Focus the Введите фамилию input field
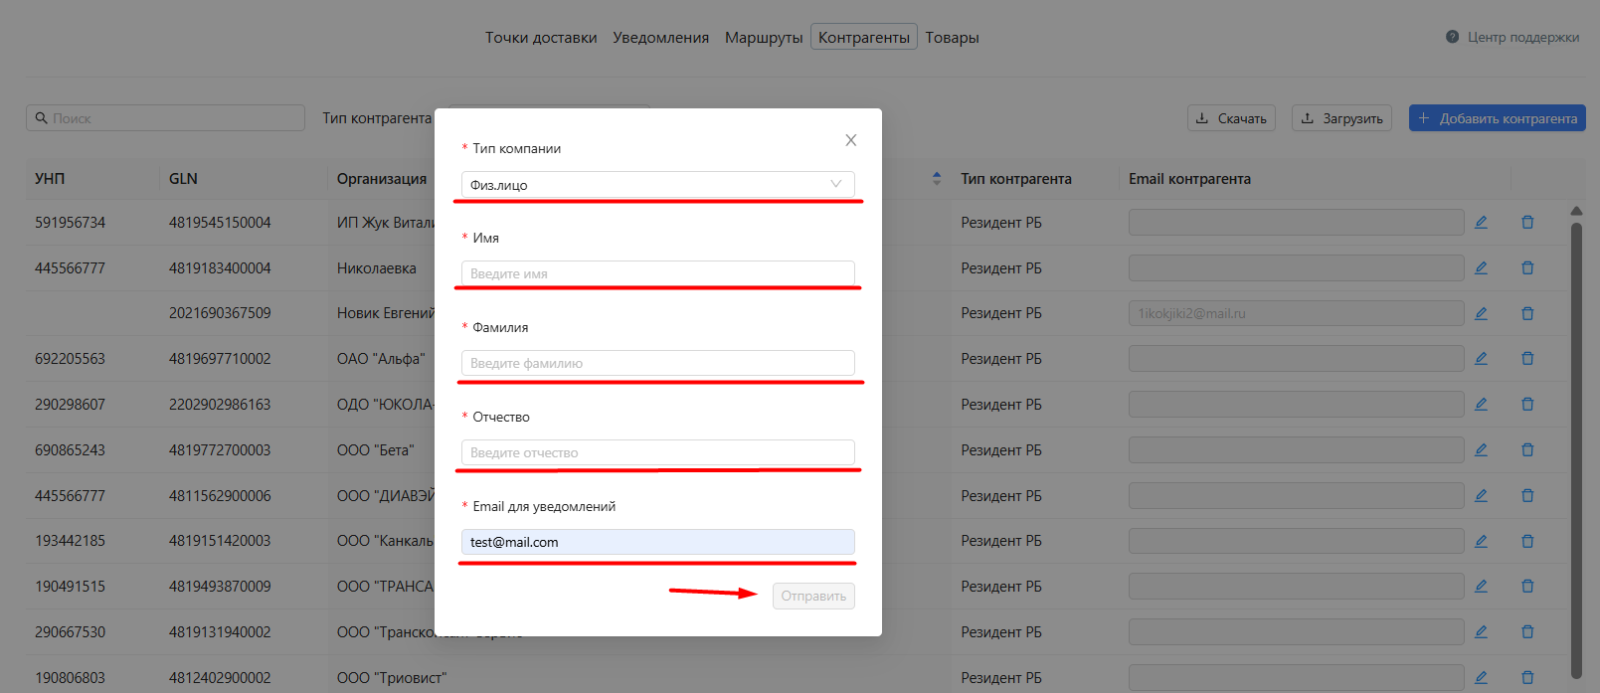This screenshot has height=693, width=1600. coord(658,363)
